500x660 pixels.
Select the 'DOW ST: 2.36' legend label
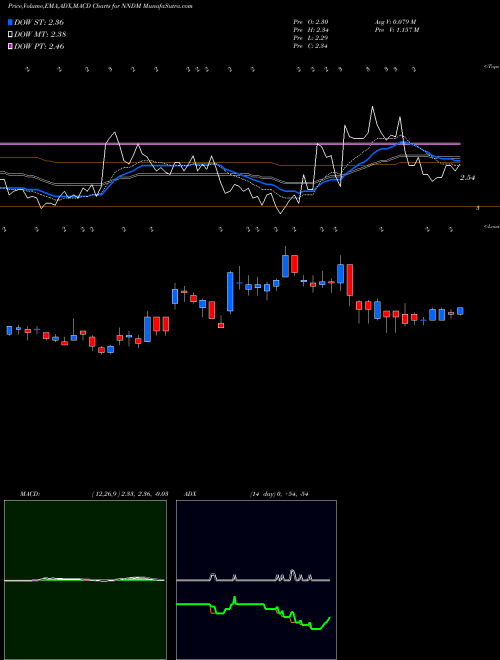pyautogui.click(x=39, y=22)
